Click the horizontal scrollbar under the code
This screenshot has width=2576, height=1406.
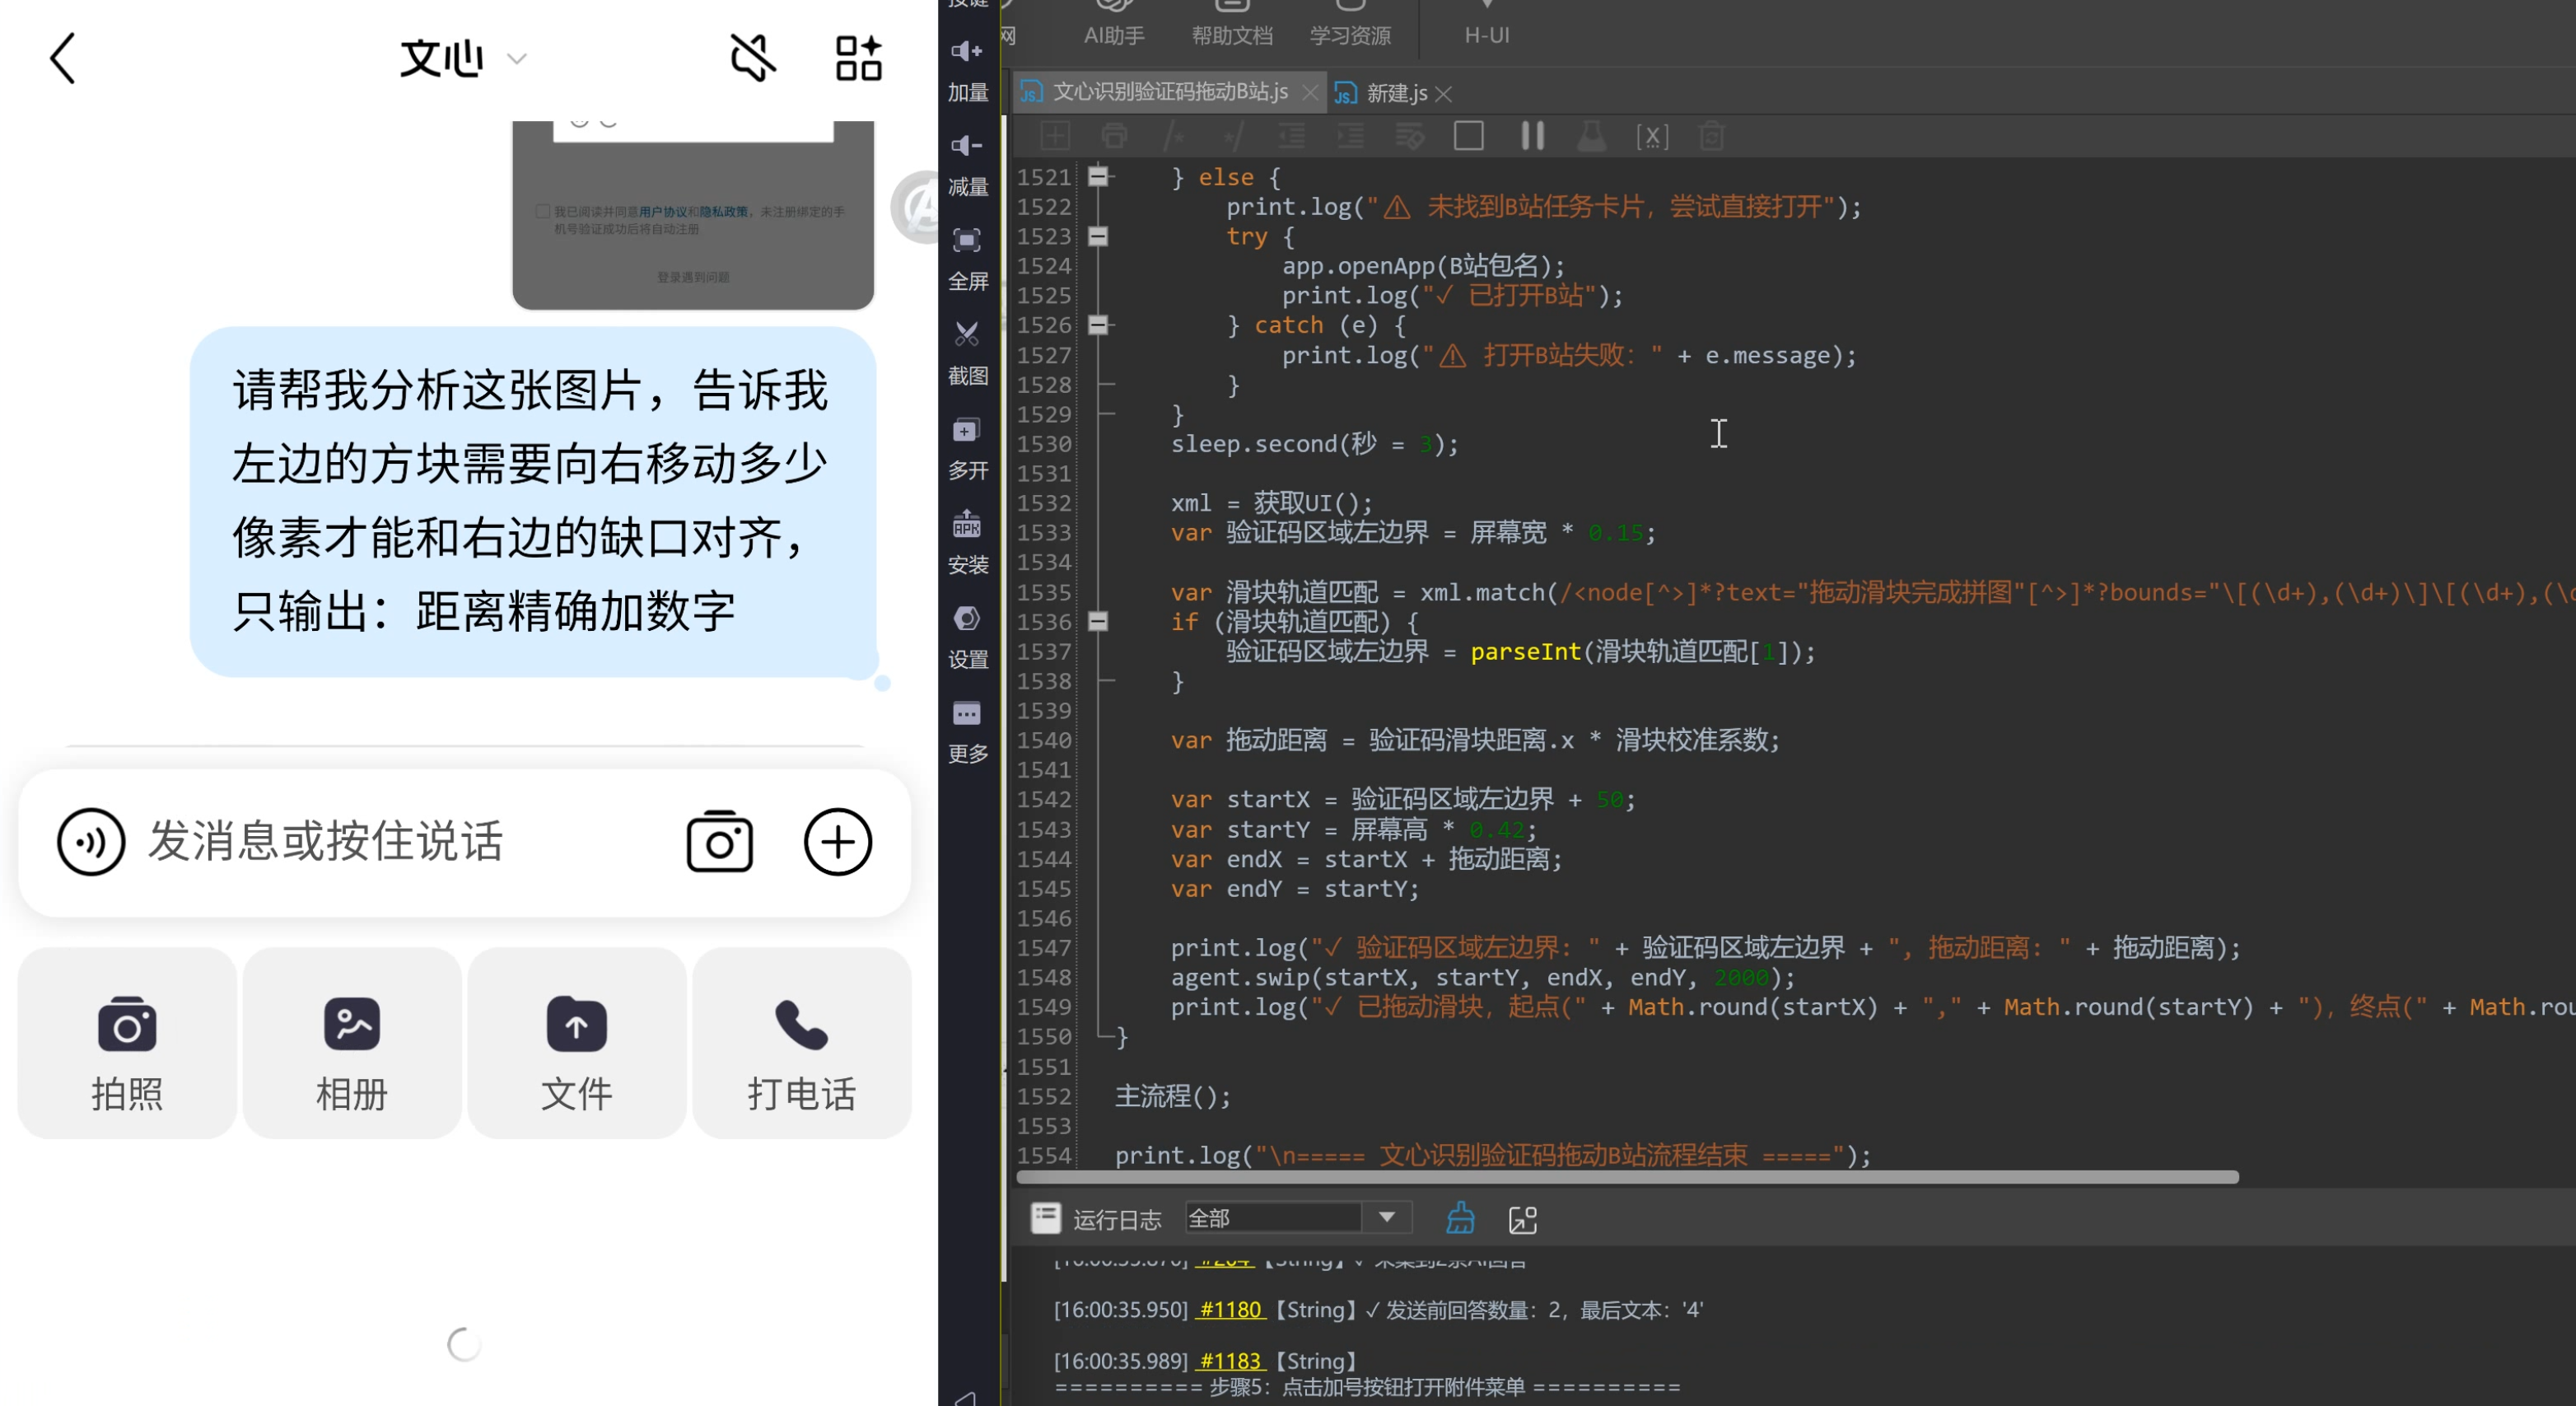tap(1627, 1177)
